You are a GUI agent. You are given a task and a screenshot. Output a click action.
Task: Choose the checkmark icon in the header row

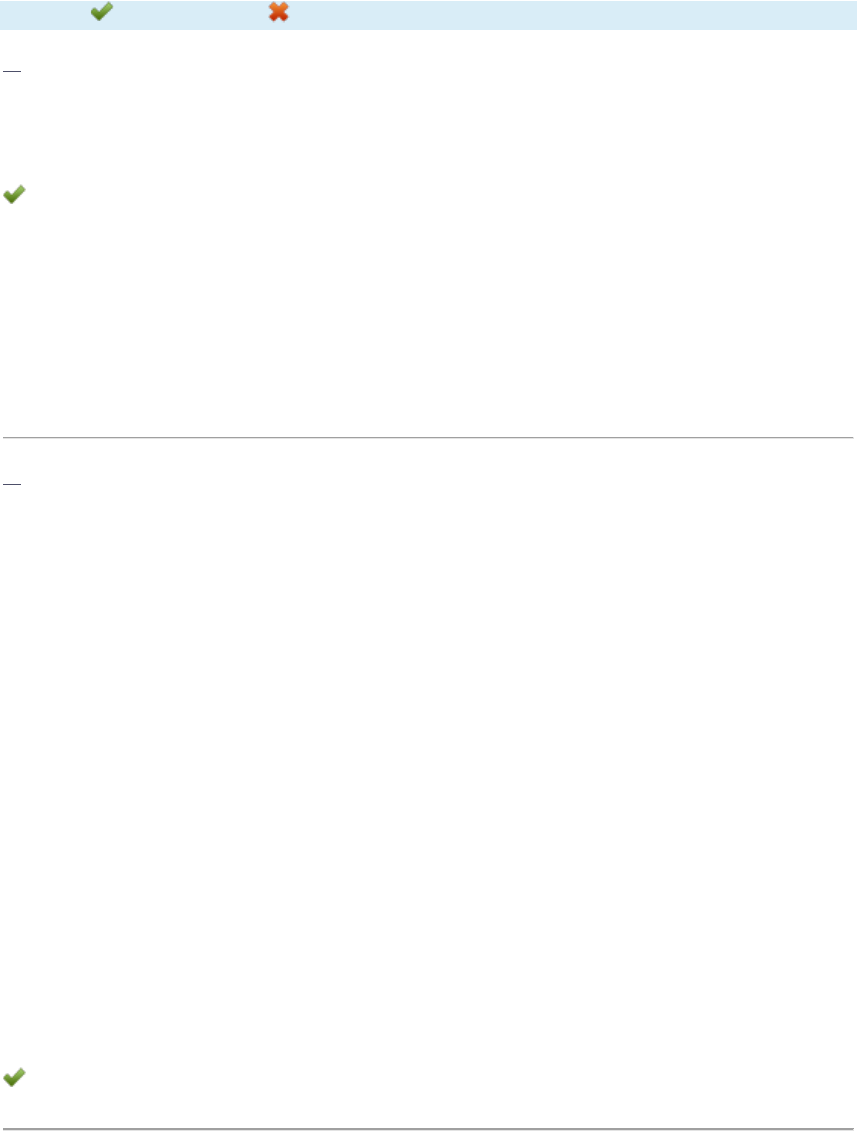coord(102,13)
